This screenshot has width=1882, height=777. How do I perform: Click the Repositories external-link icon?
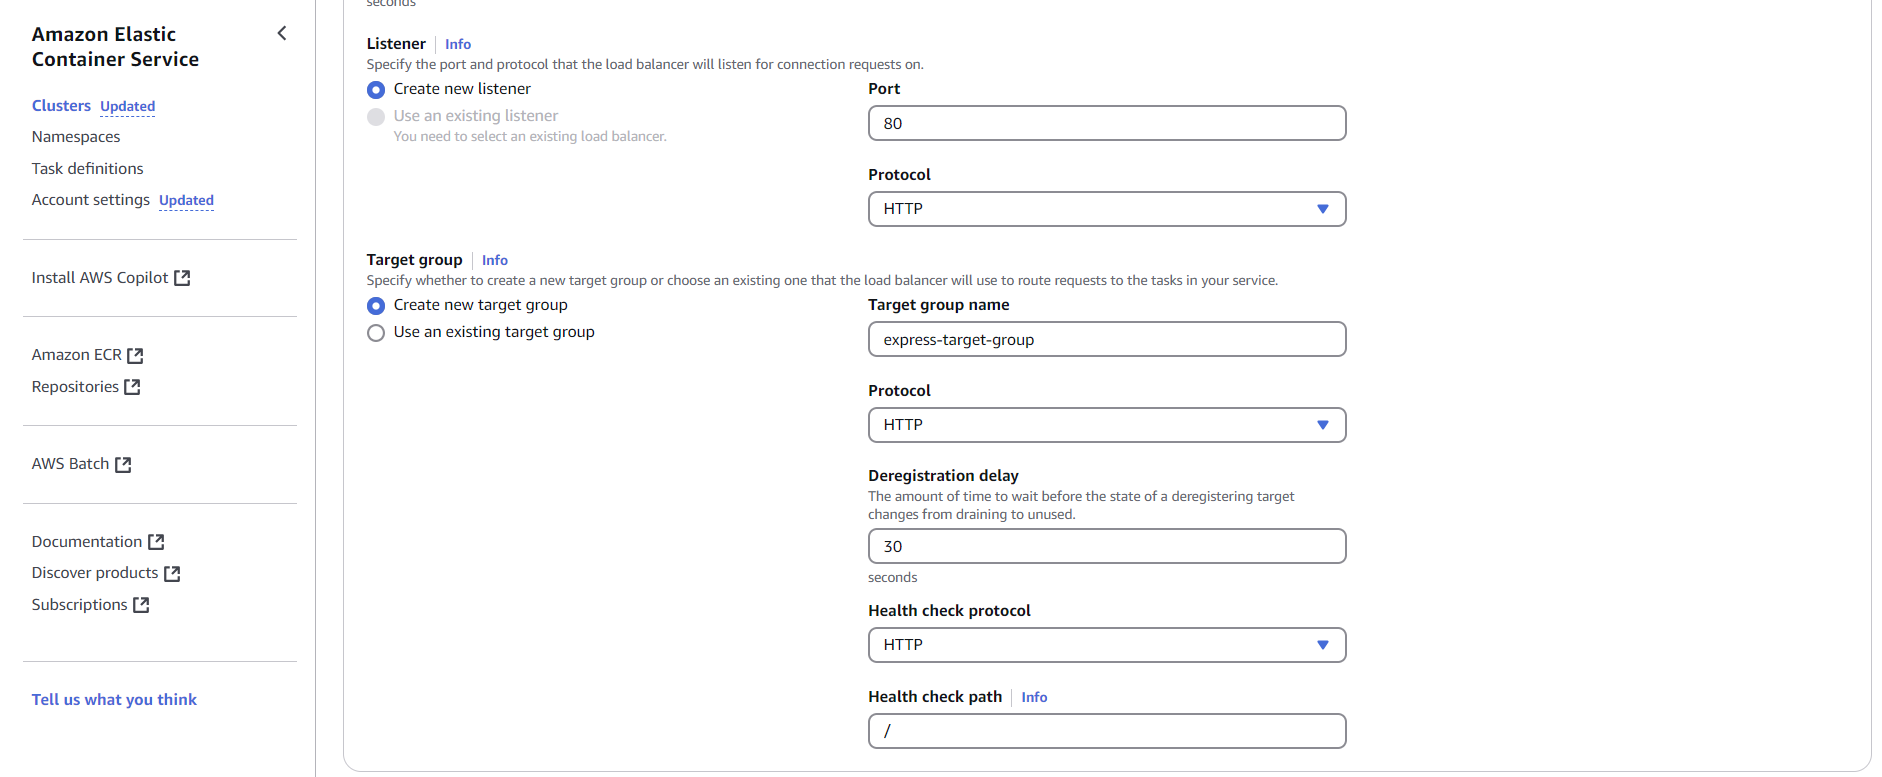click(132, 387)
